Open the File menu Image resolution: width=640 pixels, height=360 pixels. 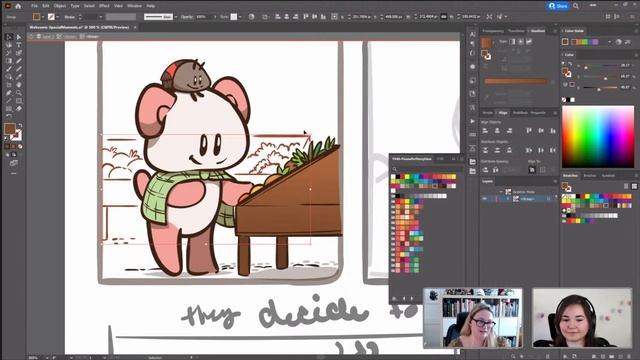click(x=34, y=6)
